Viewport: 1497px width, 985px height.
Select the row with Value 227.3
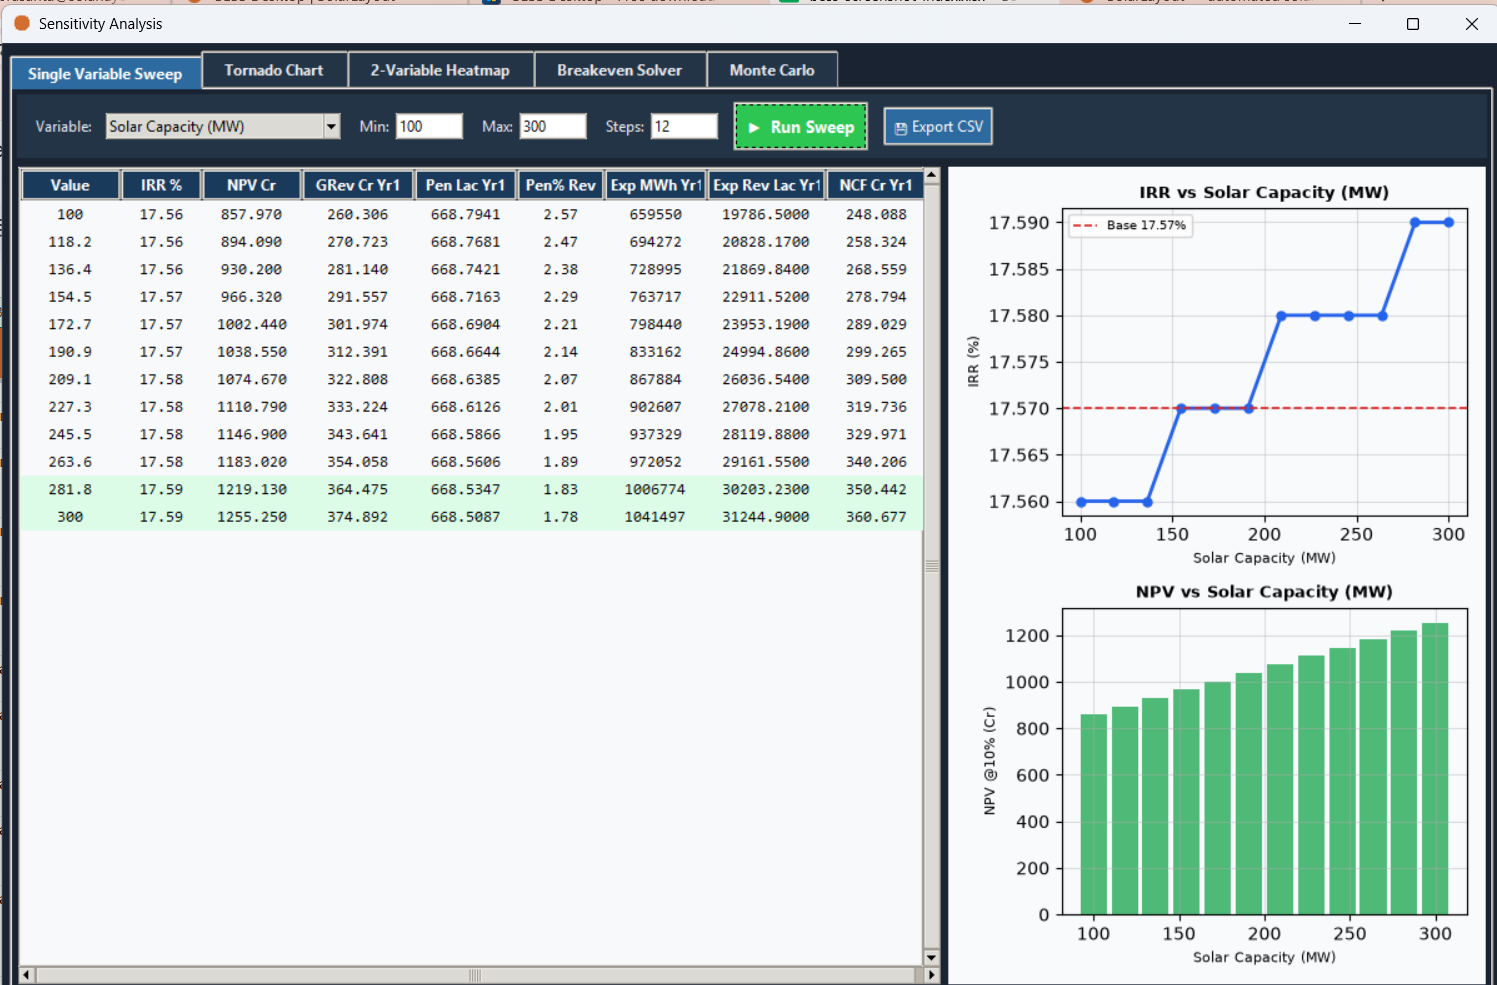471,407
